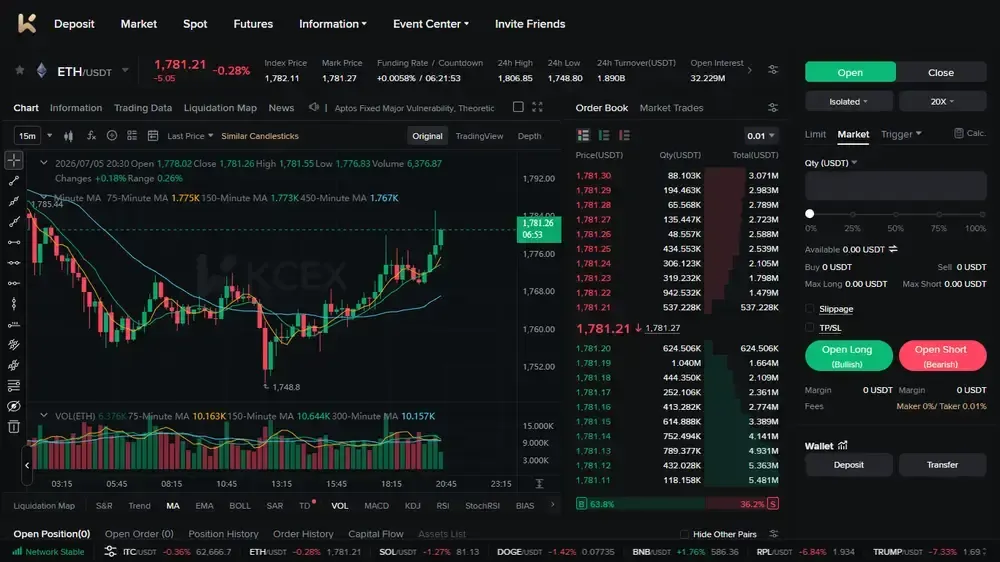Add ETH/USDT to favorites with star icon

(20, 70)
